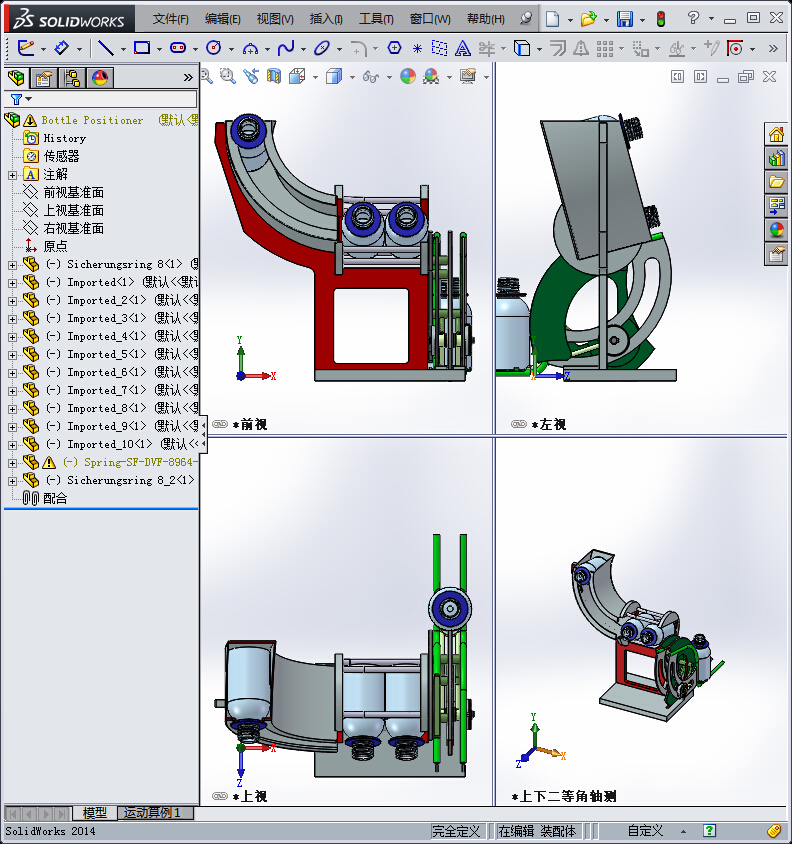Select the Ellipse tool

click(x=322, y=48)
